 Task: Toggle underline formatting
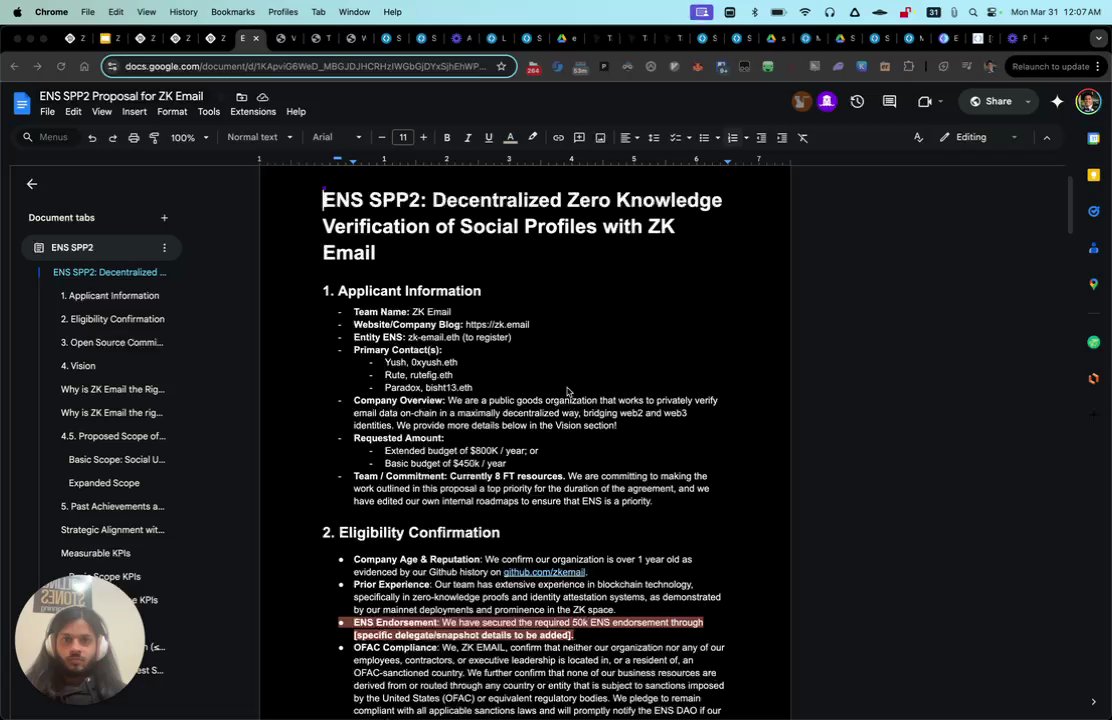coord(489,138)
